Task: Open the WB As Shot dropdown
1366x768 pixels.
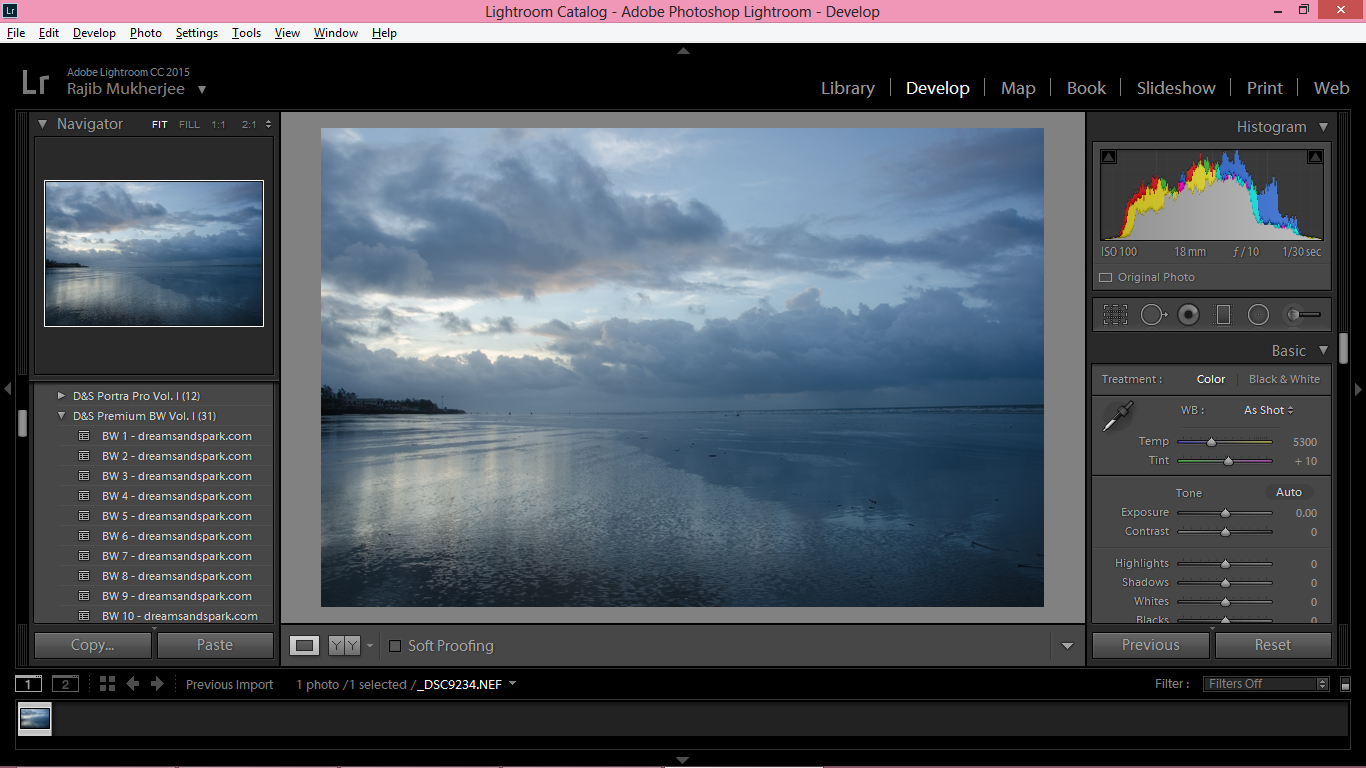Action: pyautogui.click(x=1267, y=410)
